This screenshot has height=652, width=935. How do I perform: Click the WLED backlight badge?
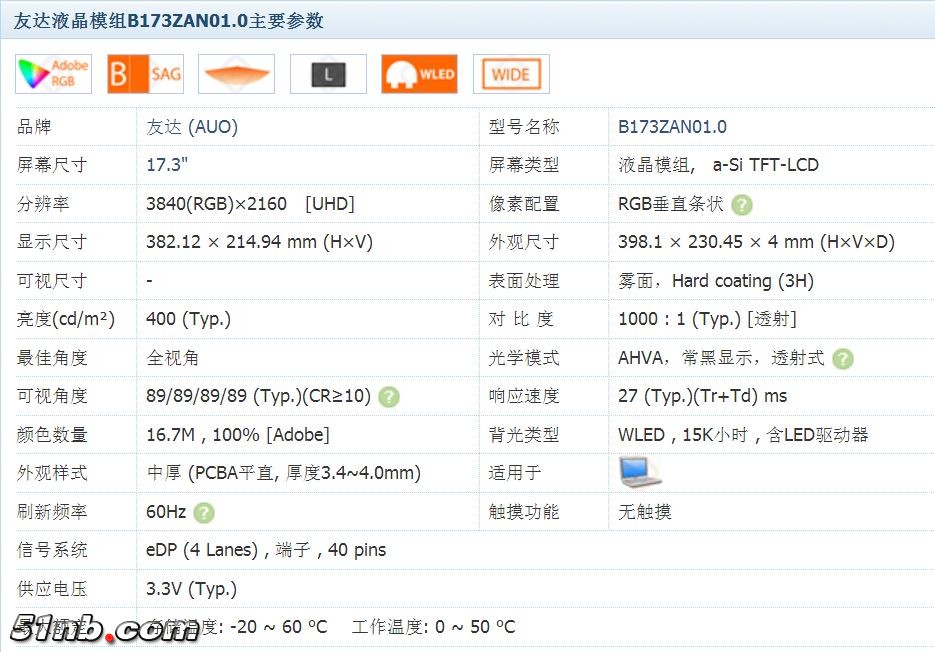(419, 74)
